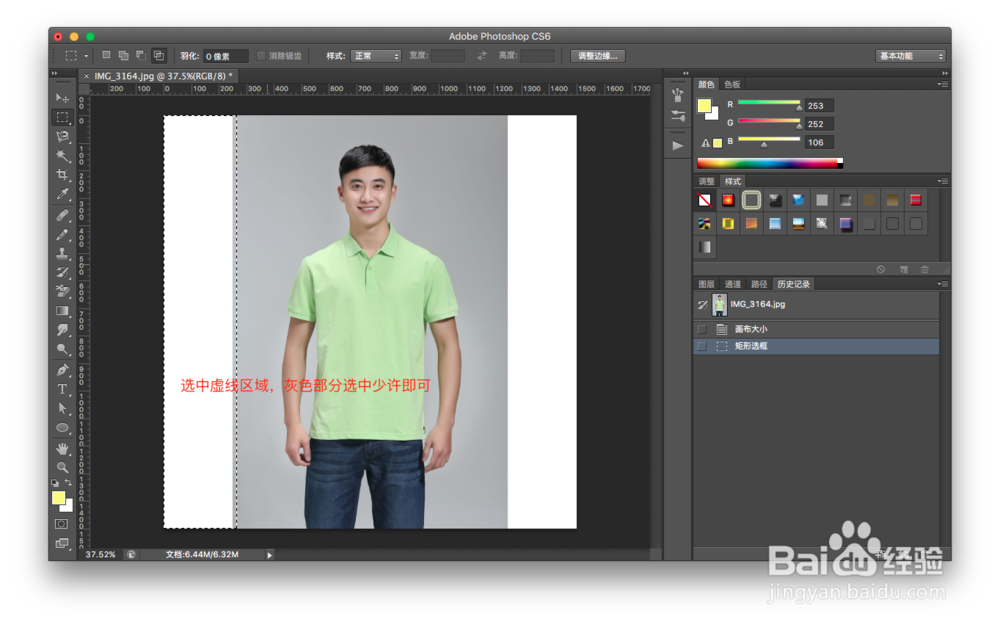Open the History panel options menu

point(943,284)
